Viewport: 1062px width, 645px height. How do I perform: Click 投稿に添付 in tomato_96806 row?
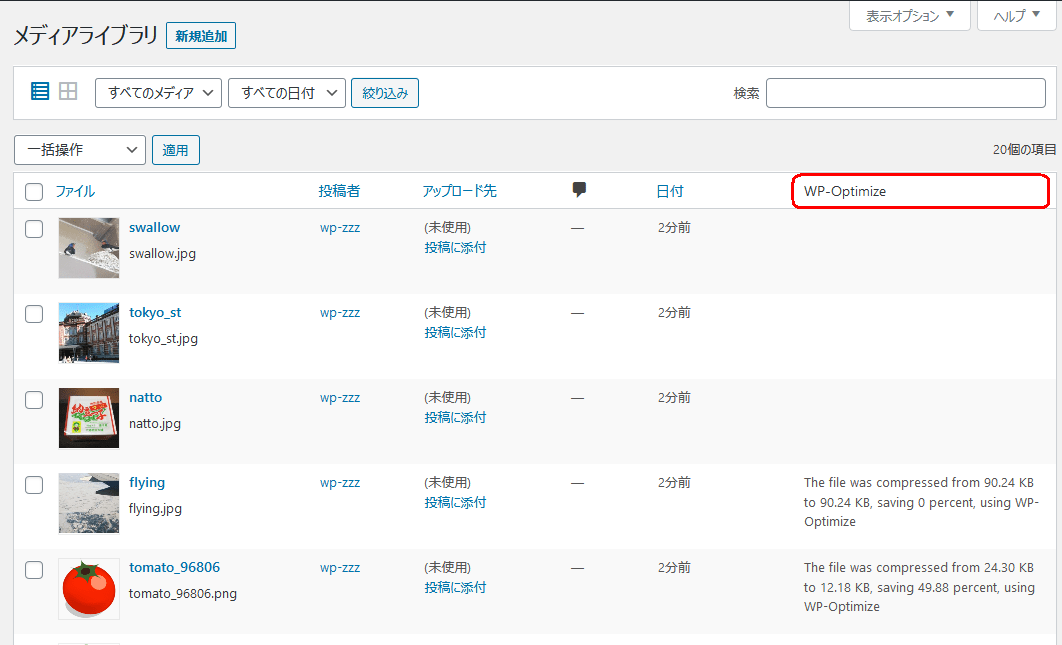coord(455,587)
